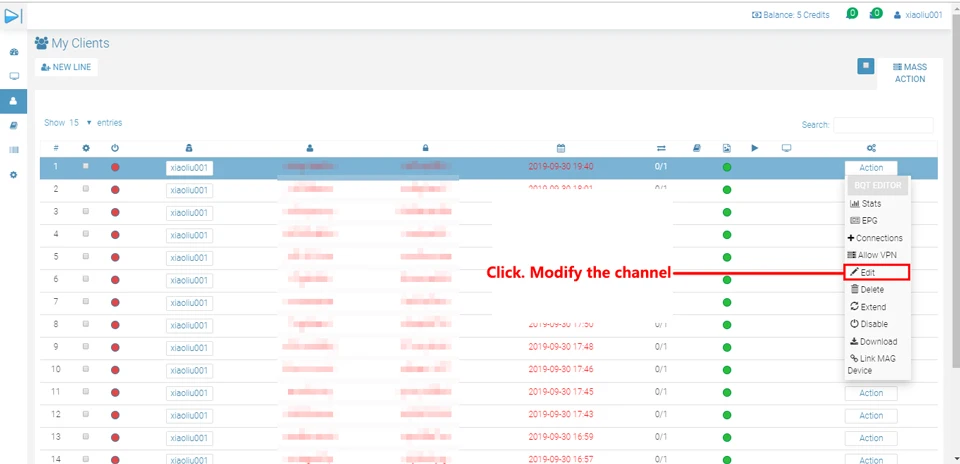Tick the checkbox in row 2
This screenshot has width=960, height=464.
pyautogui.click(x=86, y=189)
